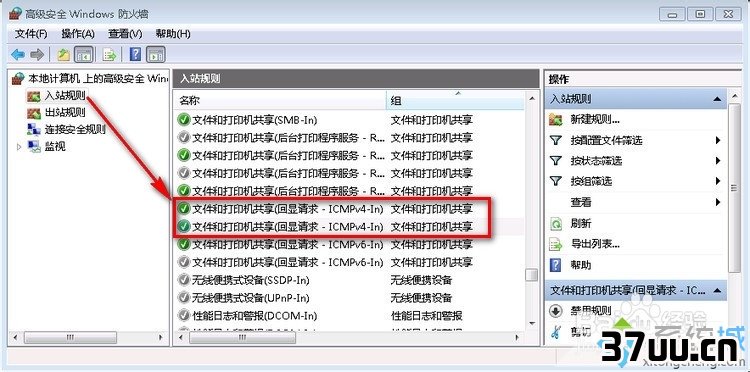Open the 按状态筛选 submenu arrow

point(717,161)
